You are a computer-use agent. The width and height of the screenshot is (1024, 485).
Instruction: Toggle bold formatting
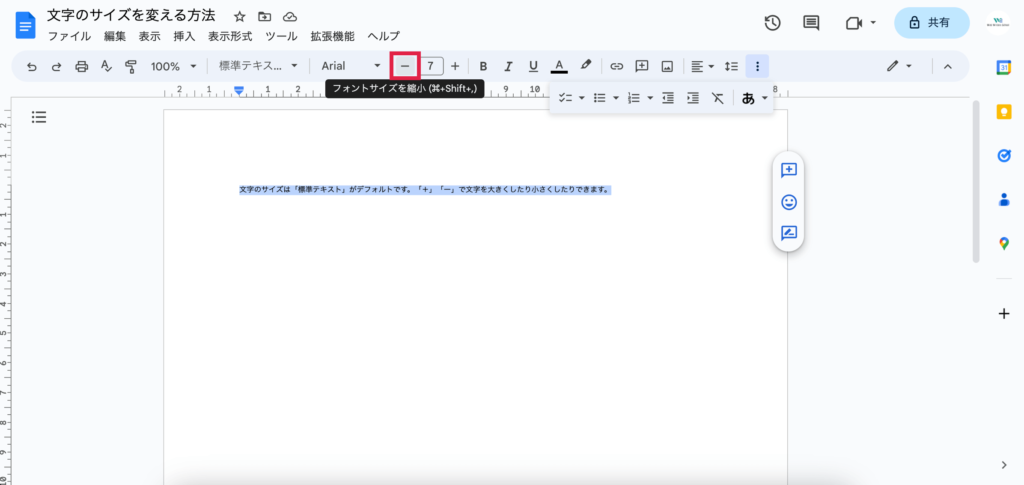[483, 66]
